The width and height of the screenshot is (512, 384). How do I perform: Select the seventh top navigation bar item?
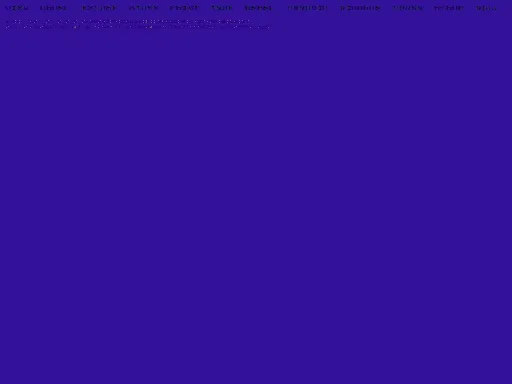click(x=258, y=8)
